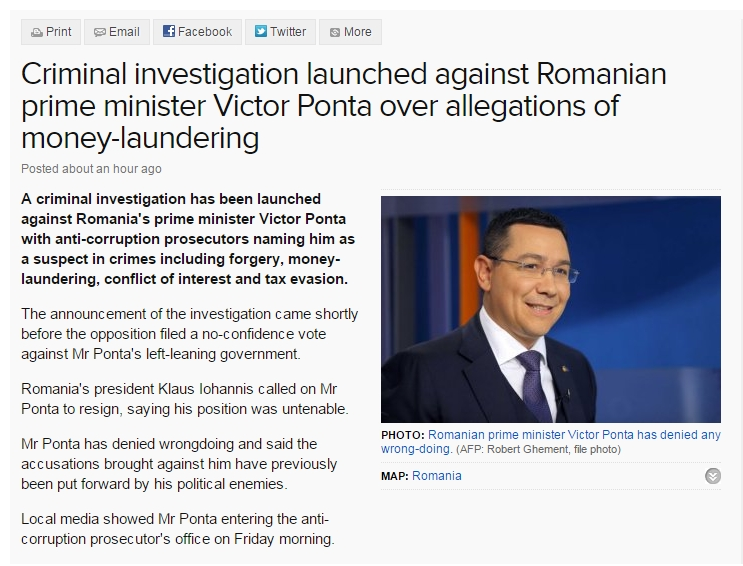Click the paragraph starting with "Local media"

178,530
